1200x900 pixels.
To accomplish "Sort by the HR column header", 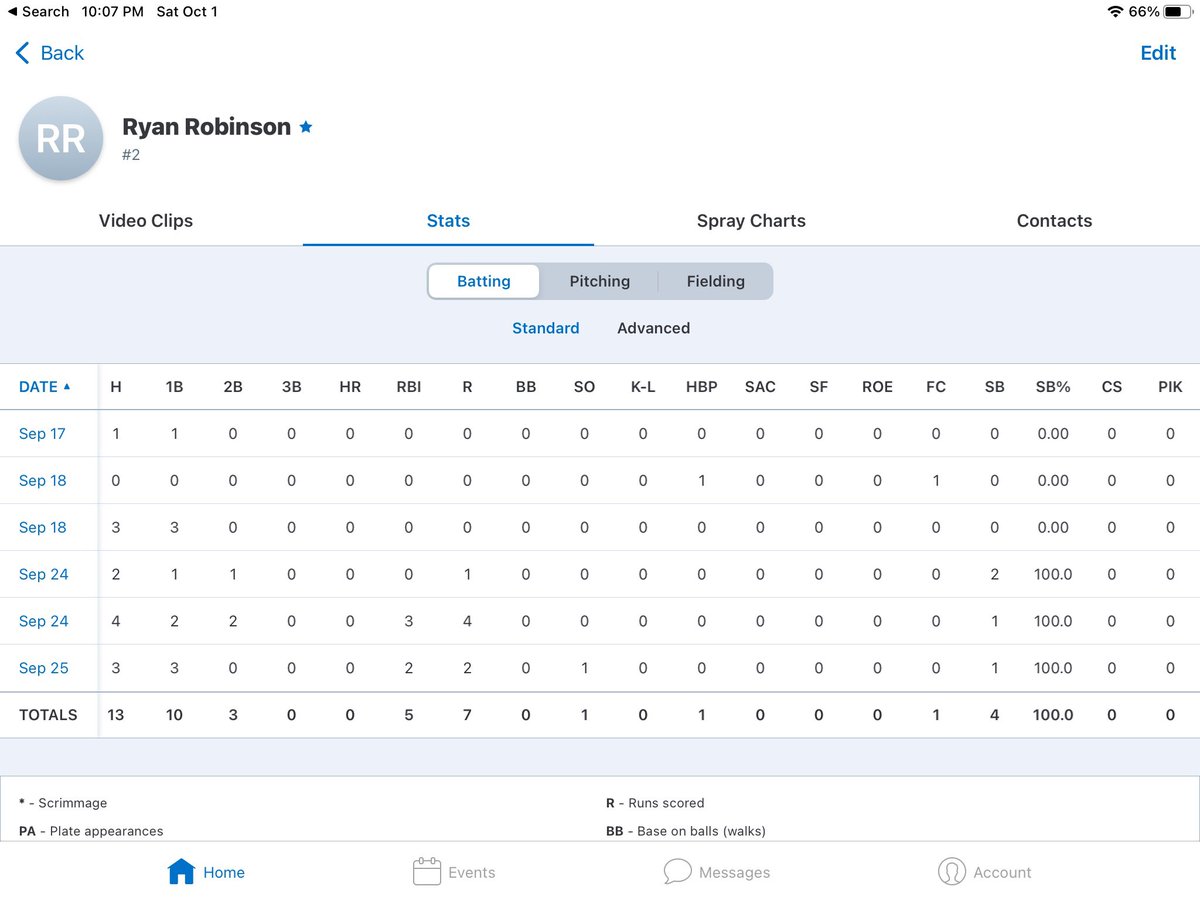I will tap(350, 387).
